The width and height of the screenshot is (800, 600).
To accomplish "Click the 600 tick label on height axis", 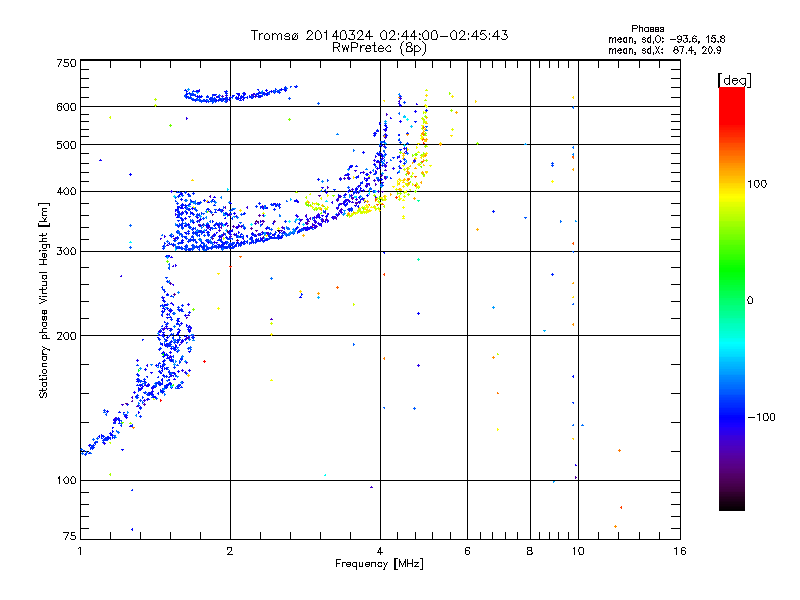I will coord(66,107).
